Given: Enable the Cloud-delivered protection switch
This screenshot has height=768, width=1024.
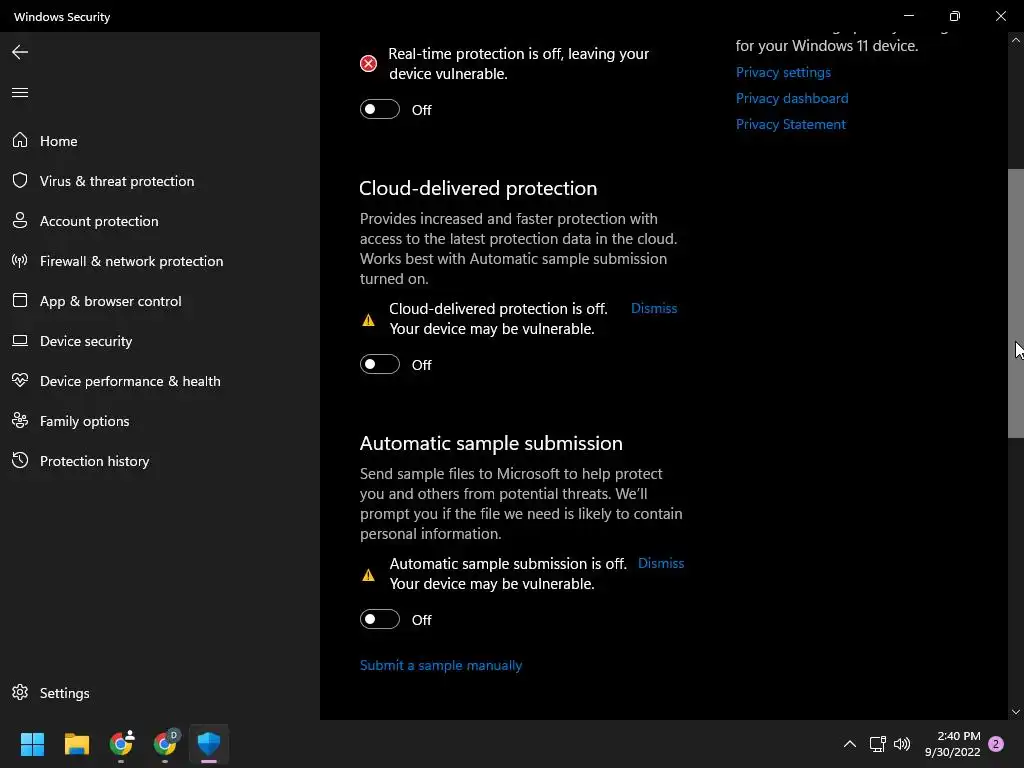Looking at the screenshot, I should click(x=380, y=364).
